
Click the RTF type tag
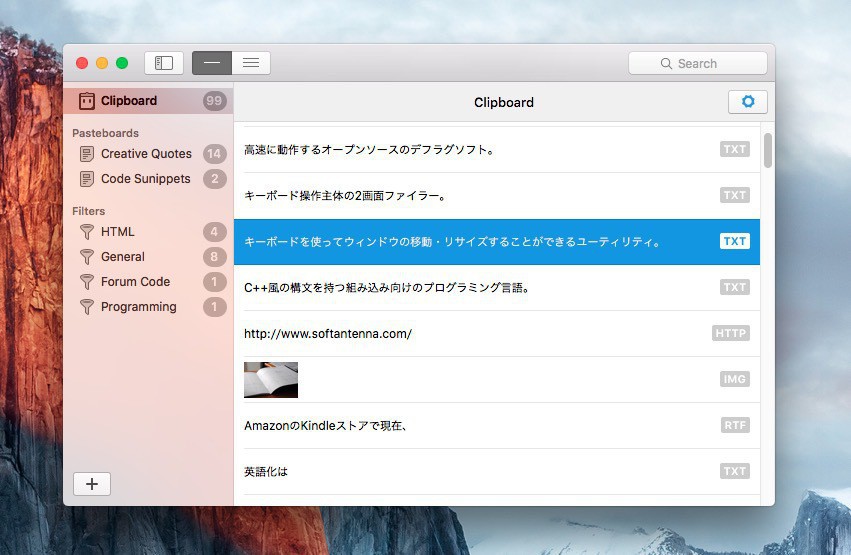click(x=735, y=425)
